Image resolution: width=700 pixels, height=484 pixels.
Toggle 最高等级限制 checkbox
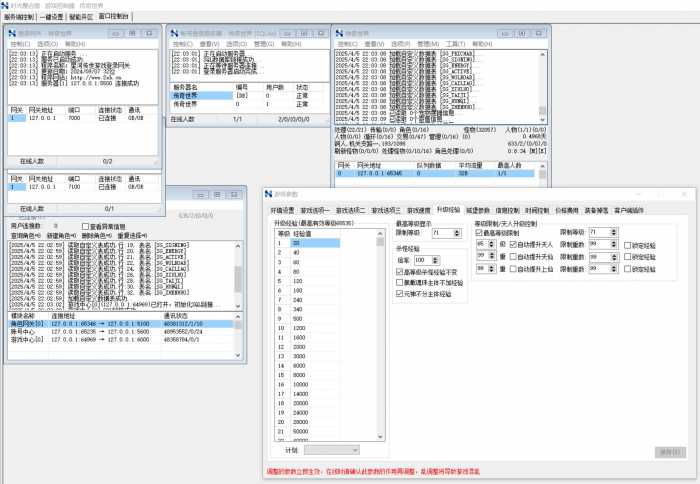tap(479, 231)
